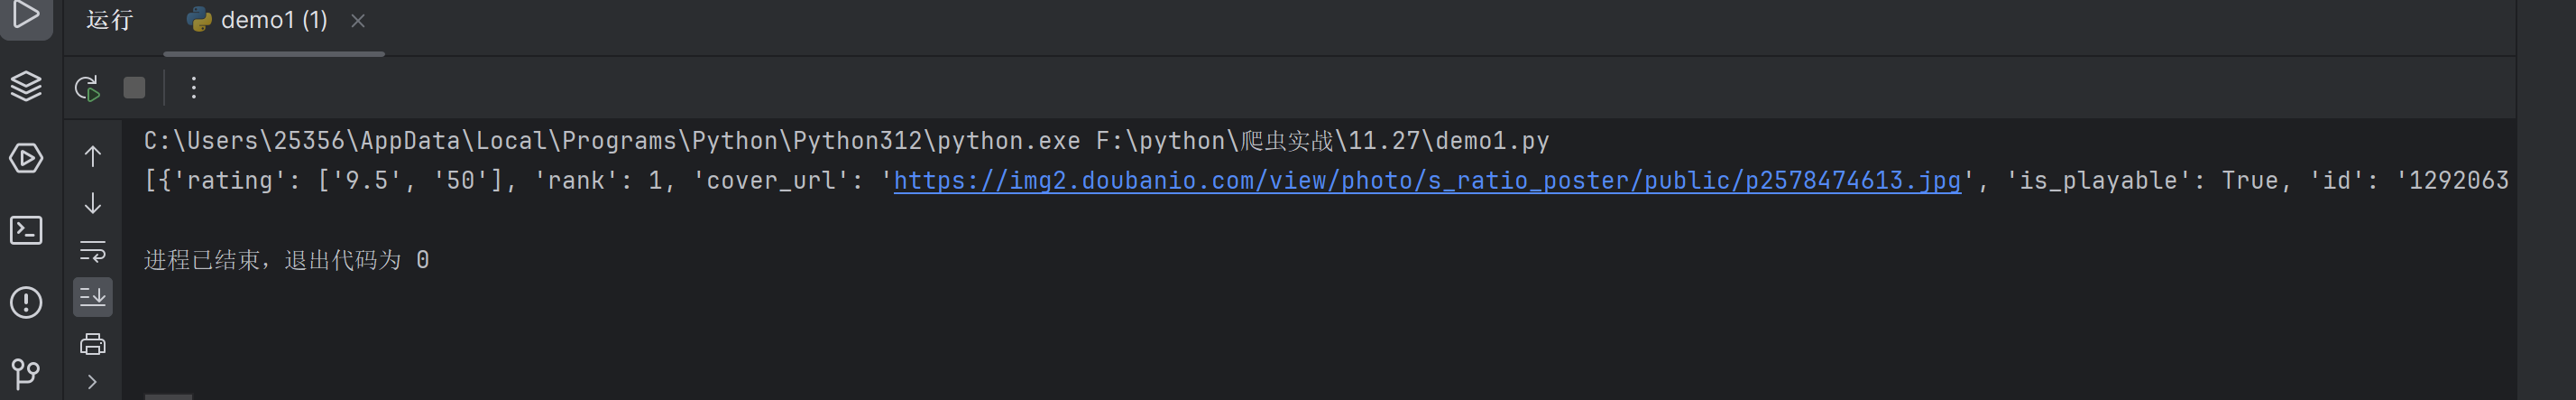Open the Run tool window icon
Image resolution: width=2576 pixels, height=400 pixels.
point(26,14)
